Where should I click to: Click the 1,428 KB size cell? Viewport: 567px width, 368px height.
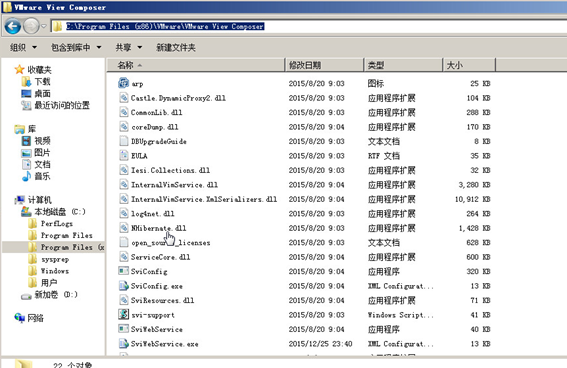click(474, 228)
